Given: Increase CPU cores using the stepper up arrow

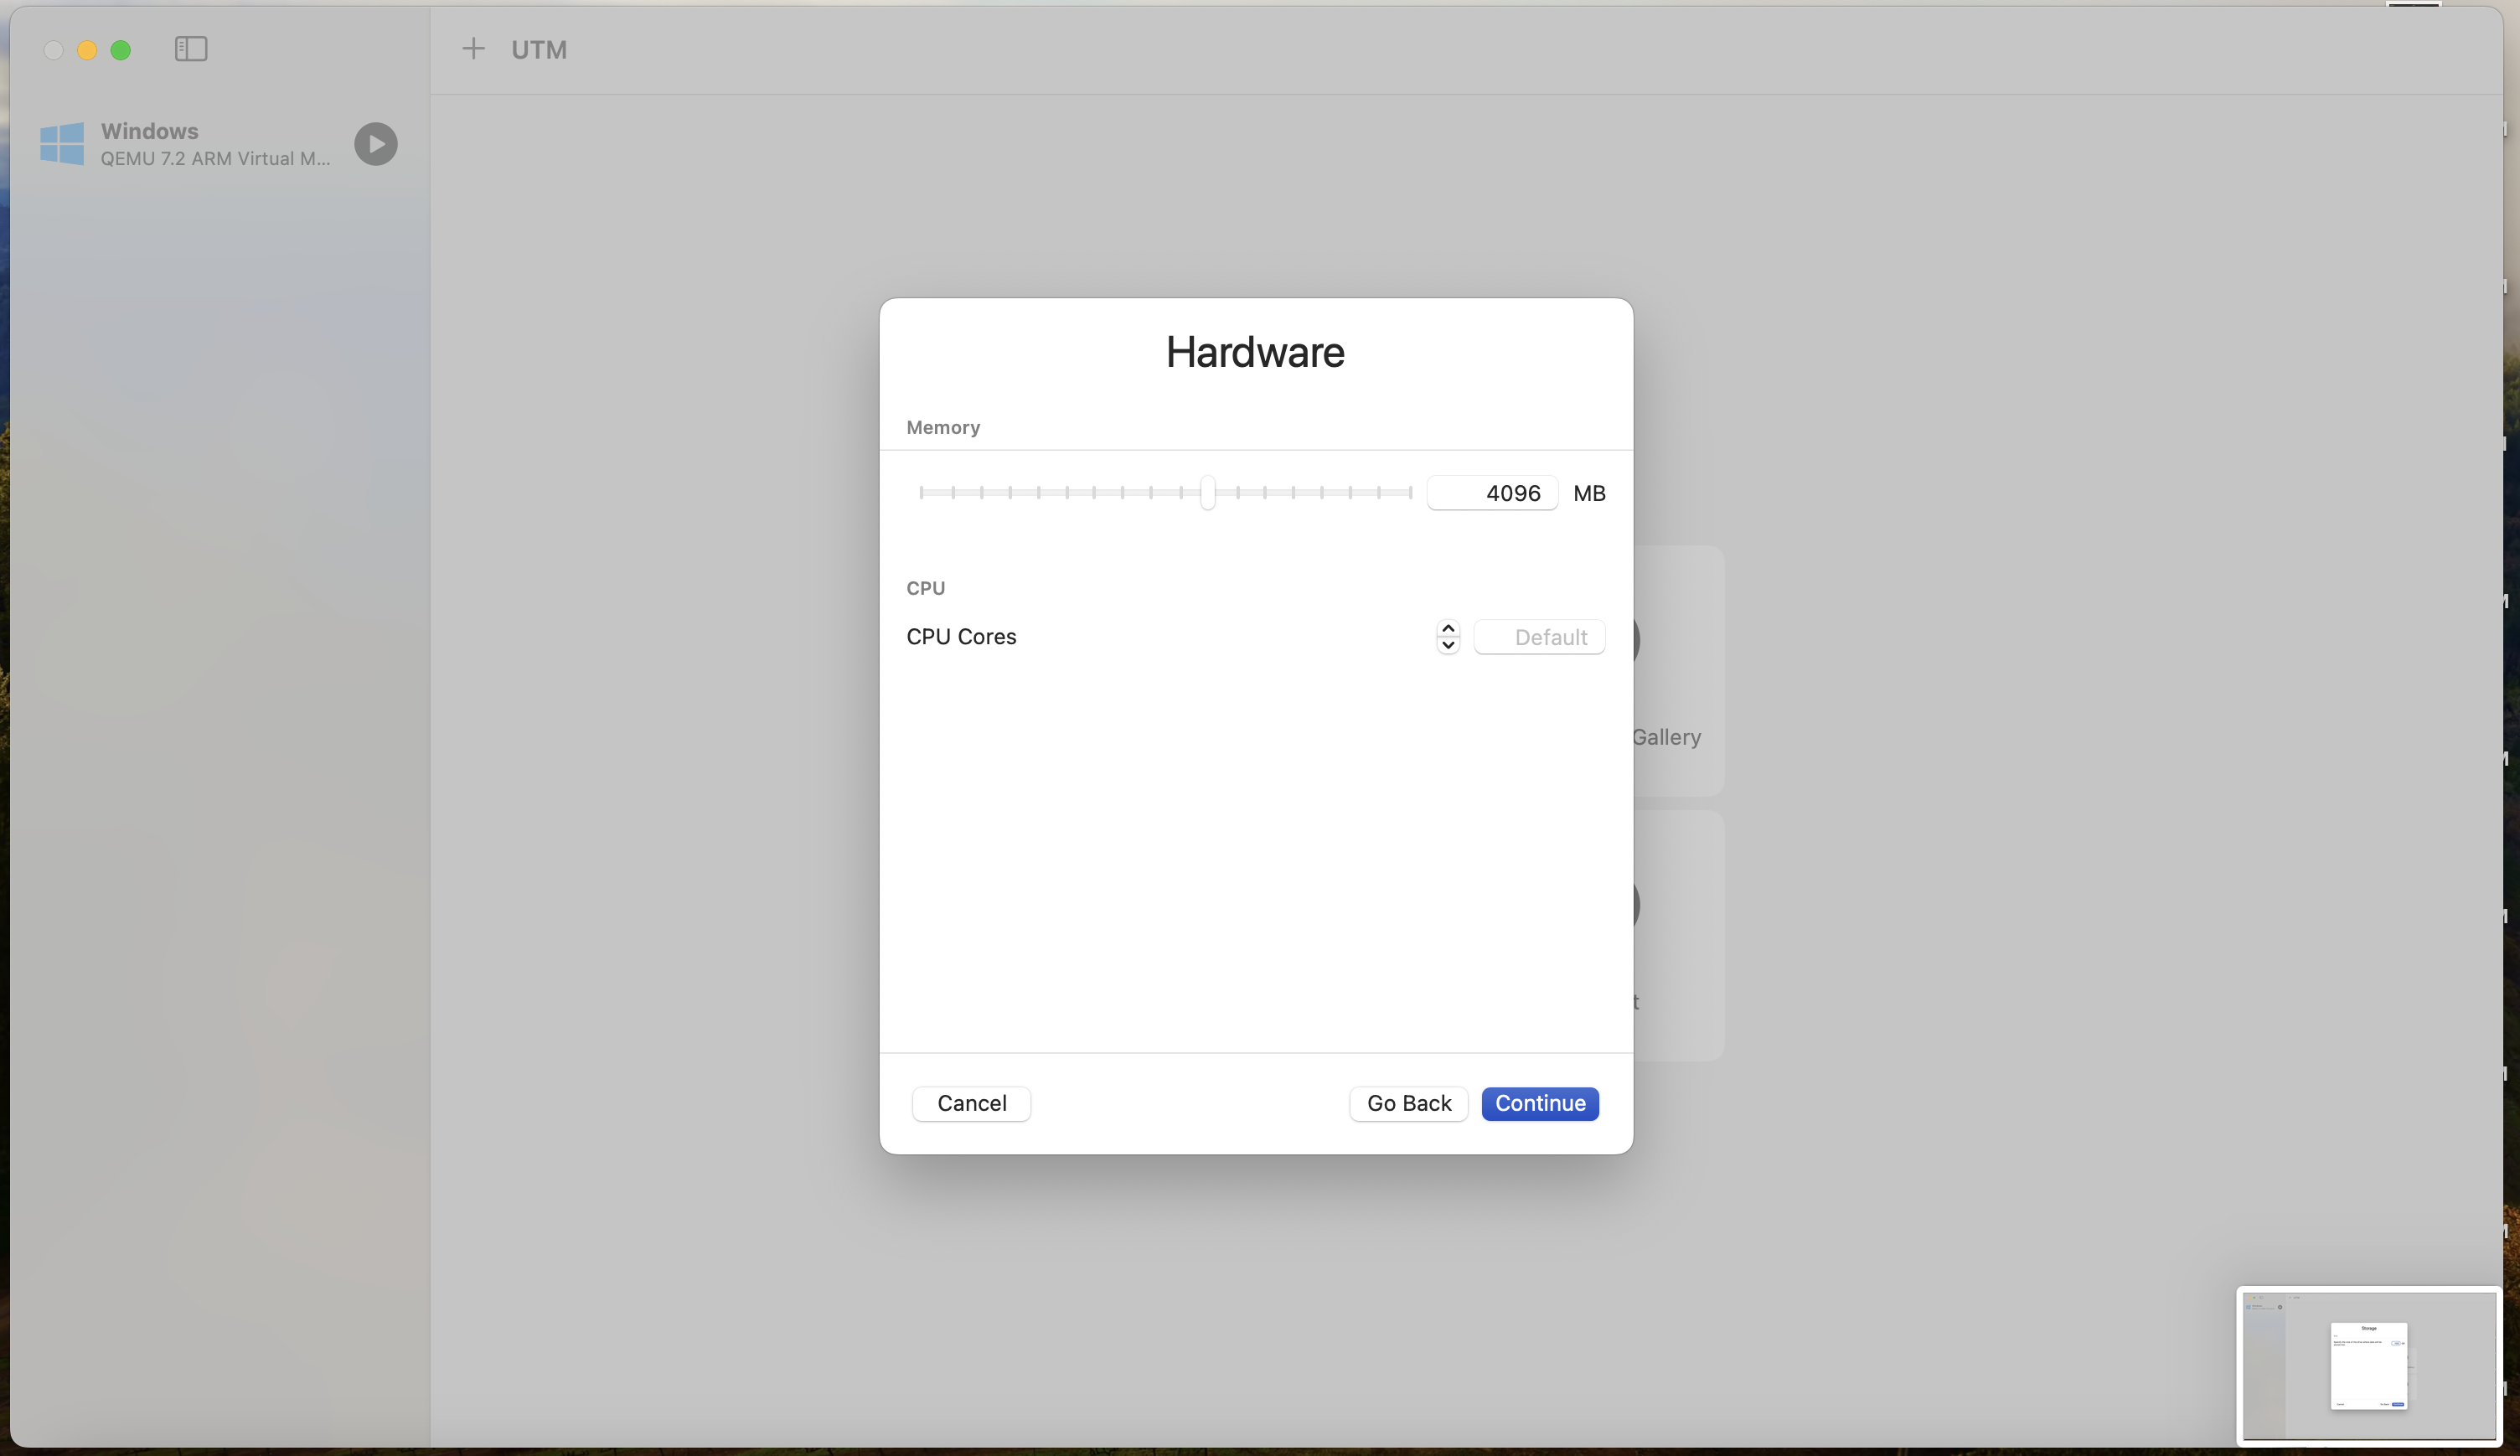Looking at the screenshot, I should pyautogui.click(x=1449, y=628).
